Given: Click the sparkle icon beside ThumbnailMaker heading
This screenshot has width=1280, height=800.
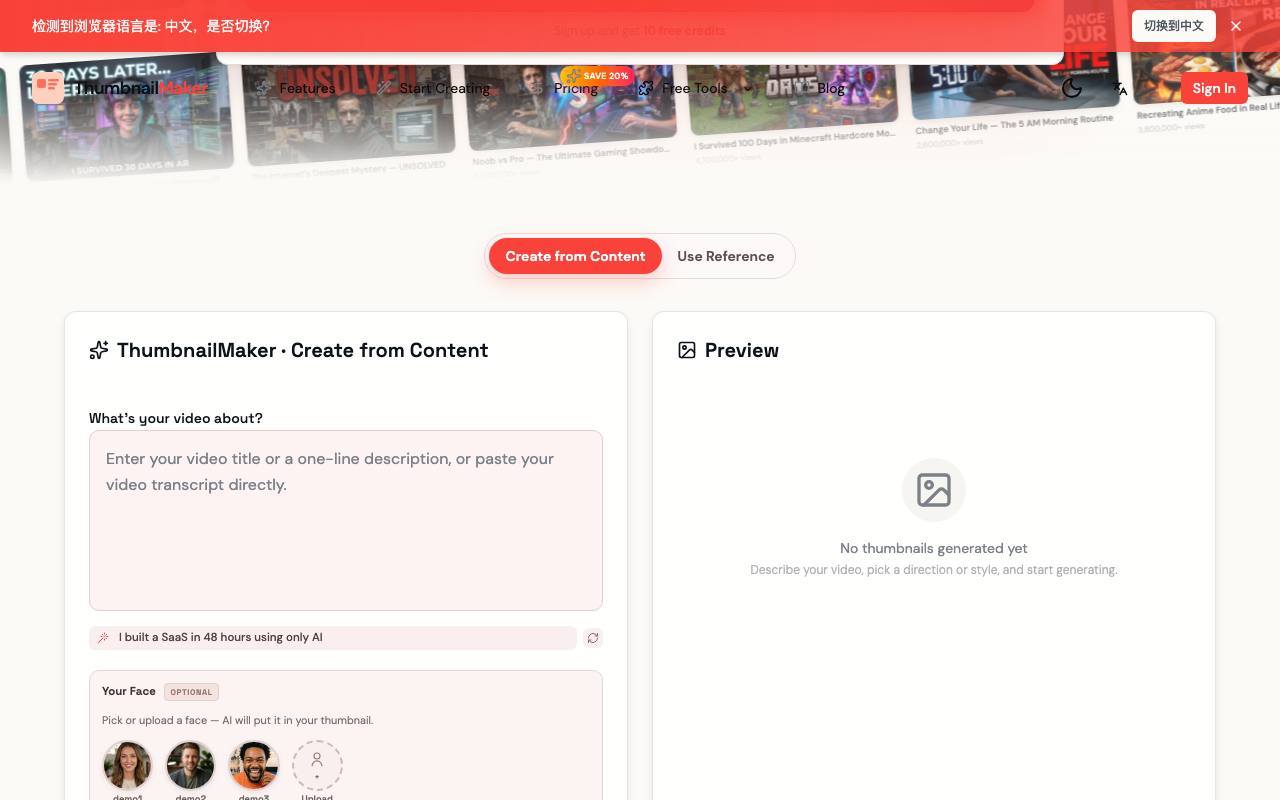Looking at the screenshot, I should coord(99,350).
